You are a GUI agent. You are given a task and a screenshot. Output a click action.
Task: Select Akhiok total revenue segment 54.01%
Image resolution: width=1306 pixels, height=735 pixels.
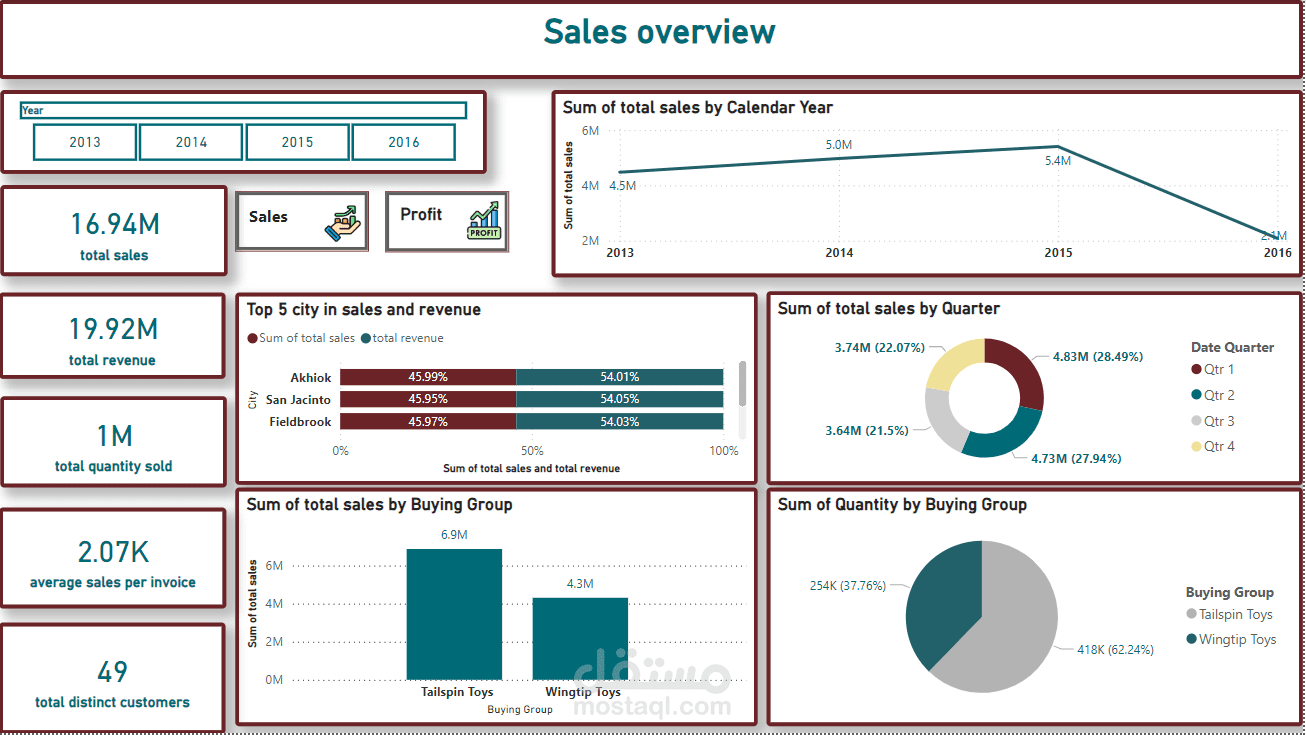(620, 377)
